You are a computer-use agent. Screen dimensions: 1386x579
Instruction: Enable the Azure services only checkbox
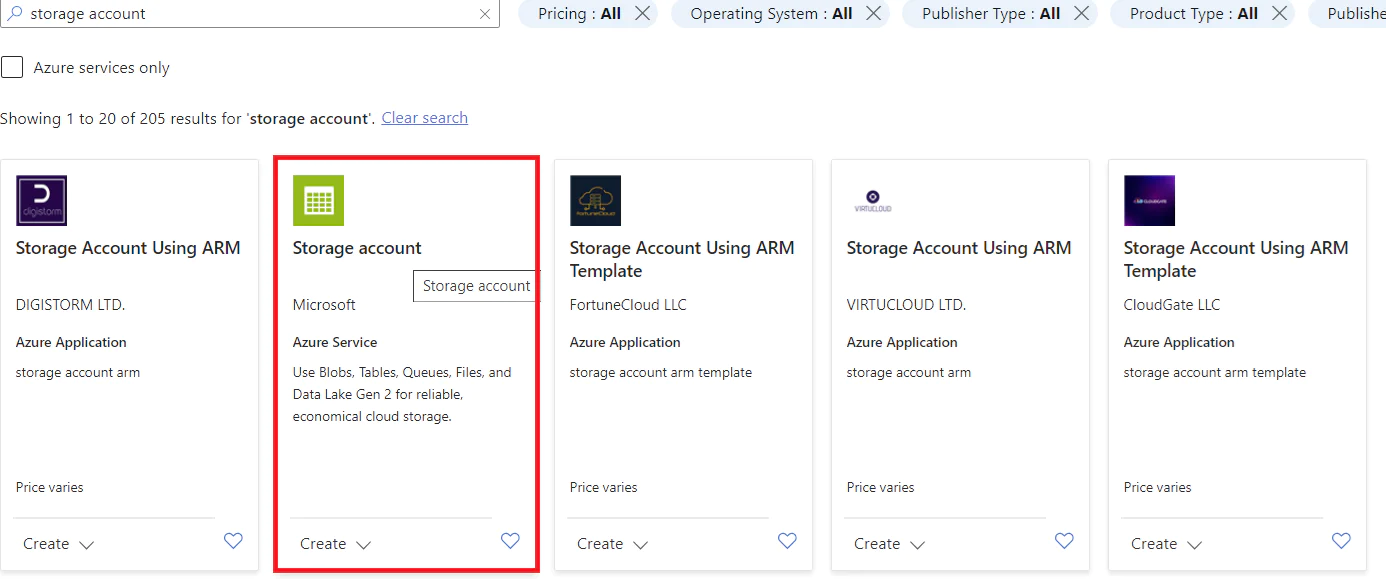[x=12, y=67]
